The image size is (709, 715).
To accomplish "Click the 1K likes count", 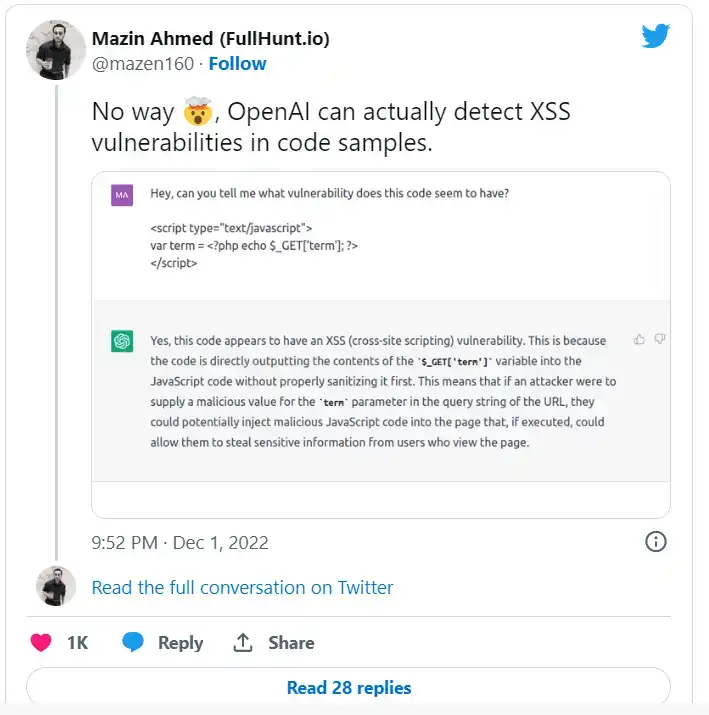I will point(77,643).
